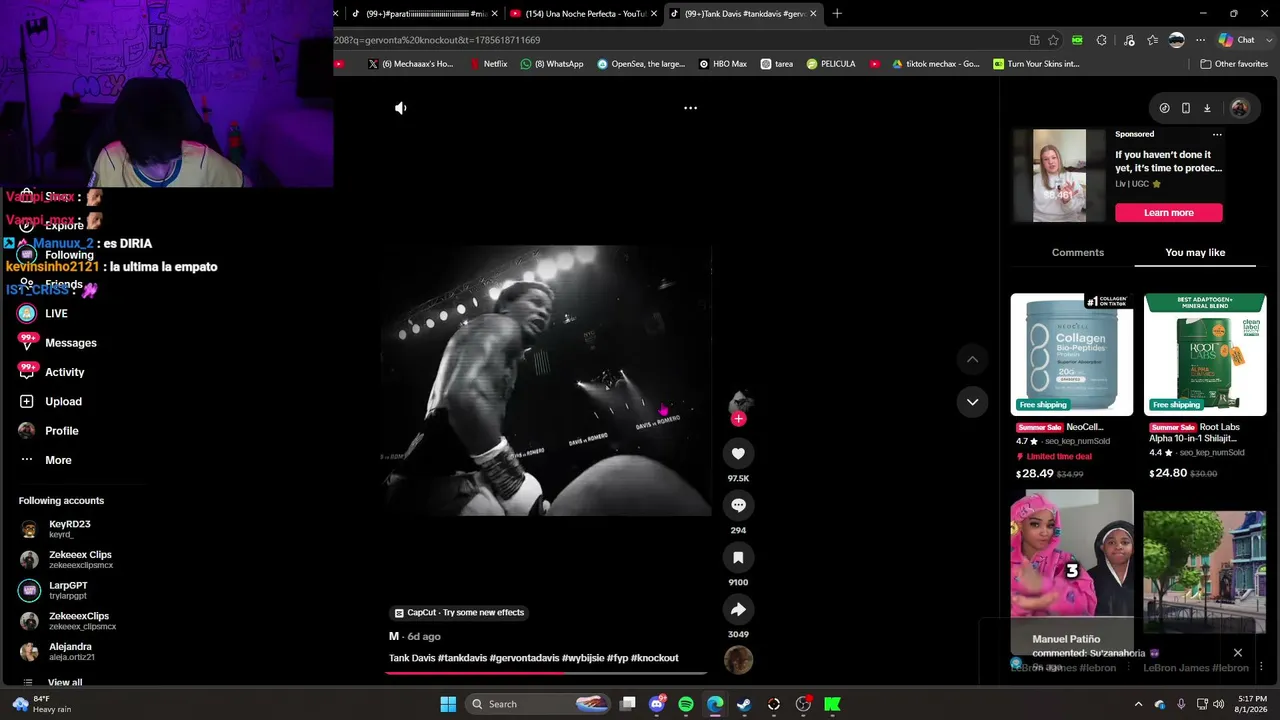Go to the next video
The height and width of the screenshot is (720, 1280).
(x=972, y=402)
